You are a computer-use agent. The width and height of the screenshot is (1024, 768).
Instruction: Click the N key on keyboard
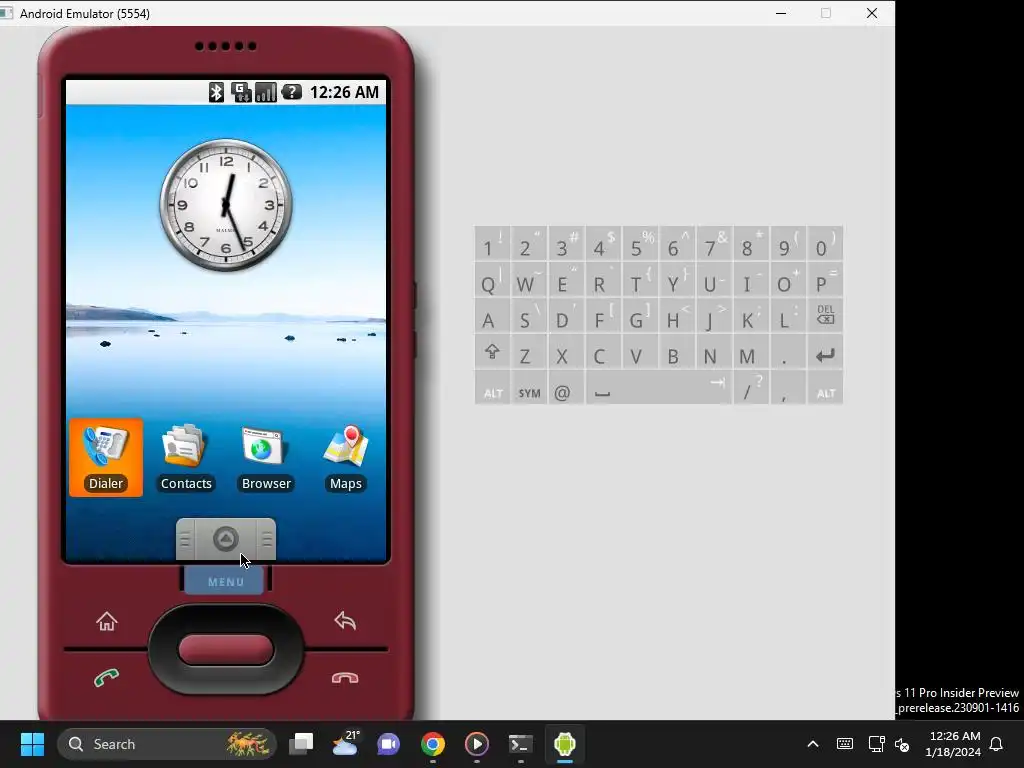tap(714, 352)
